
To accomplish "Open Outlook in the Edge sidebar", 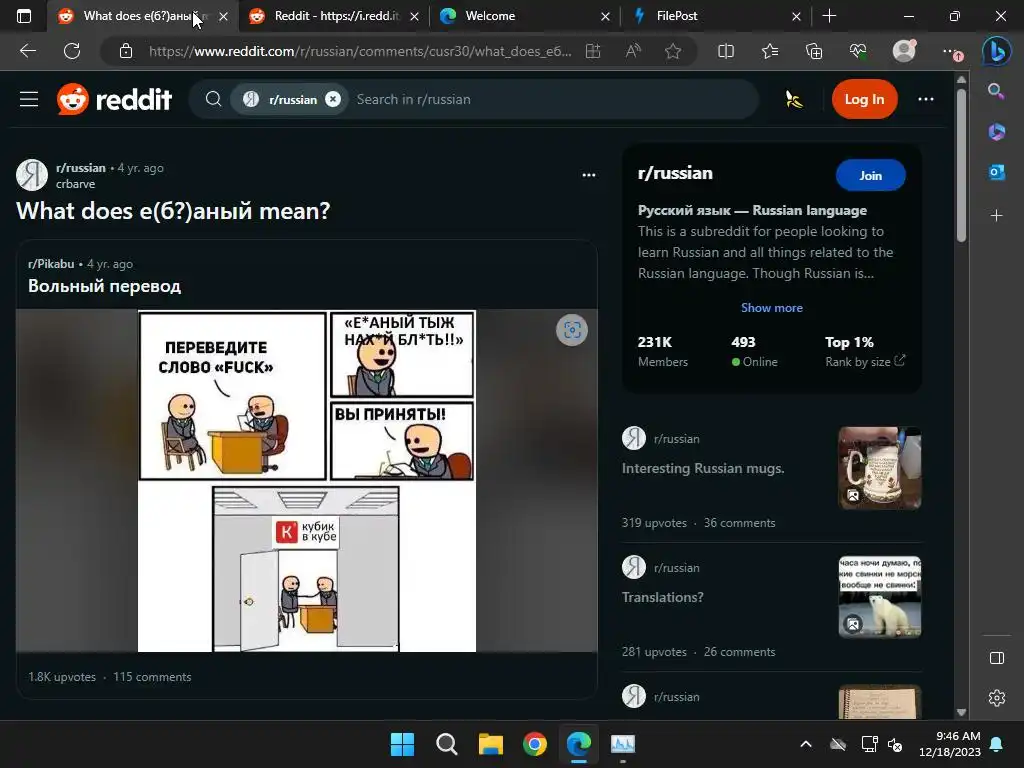I will (996, 172).
